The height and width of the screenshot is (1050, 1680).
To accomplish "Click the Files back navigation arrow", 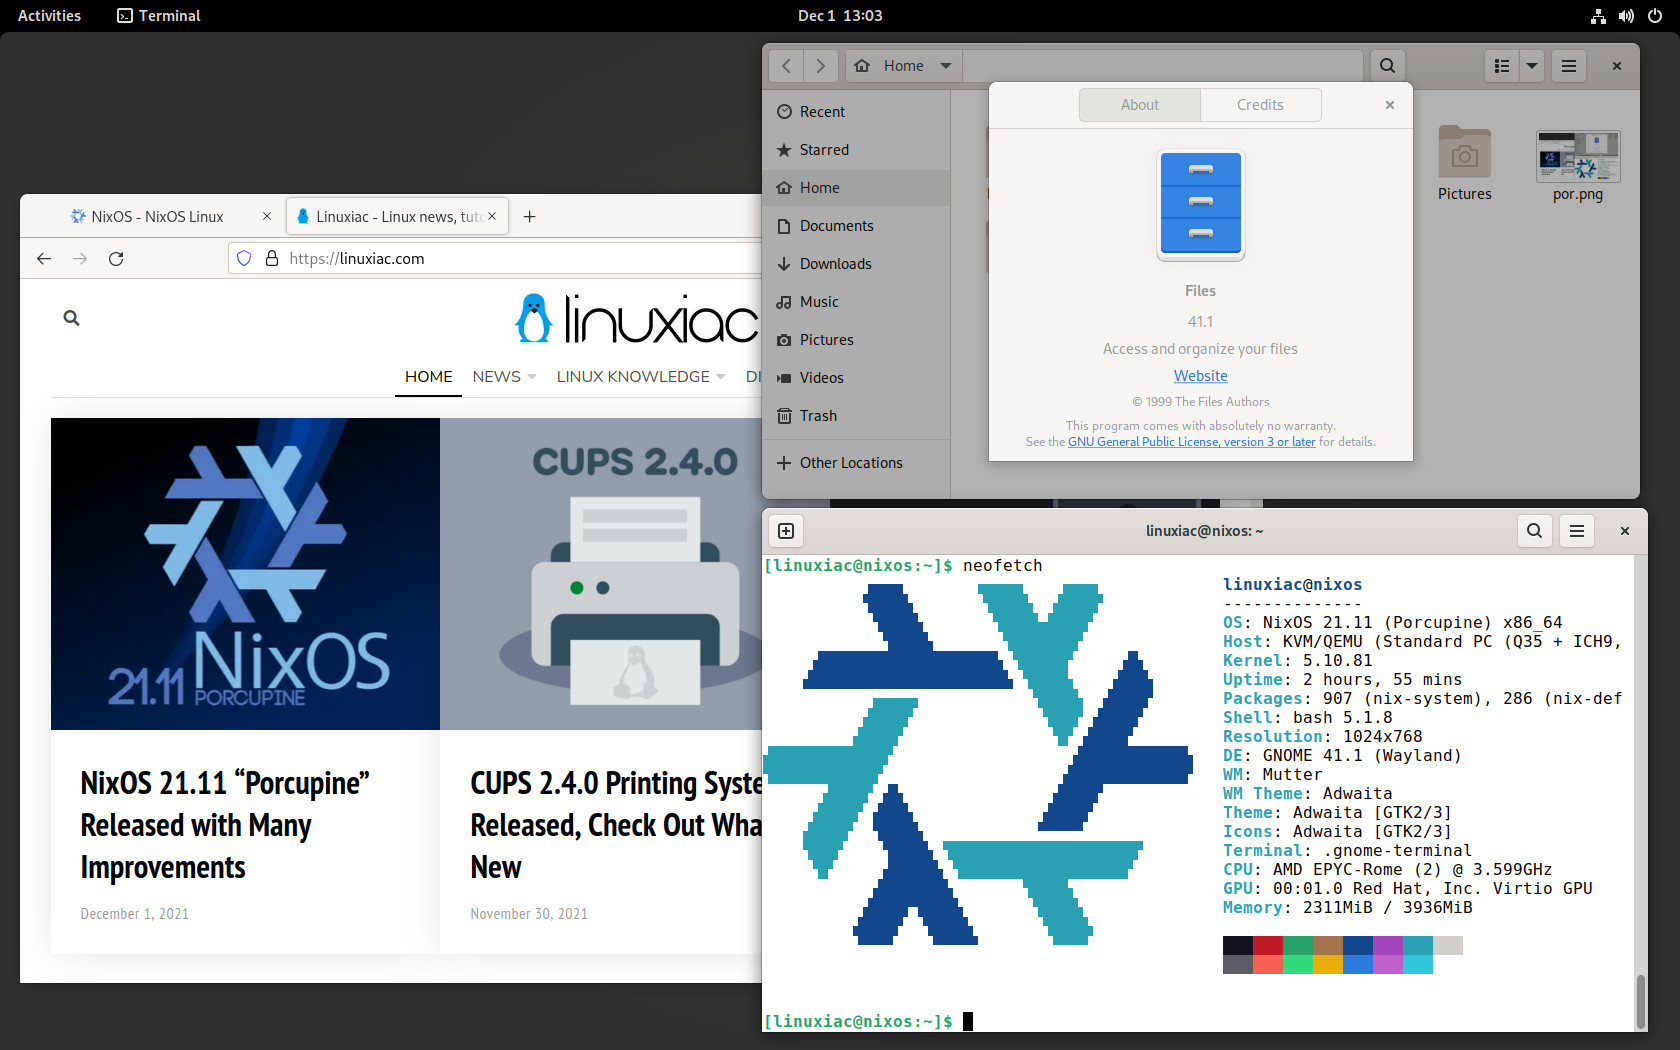I will tap(786, 66).
